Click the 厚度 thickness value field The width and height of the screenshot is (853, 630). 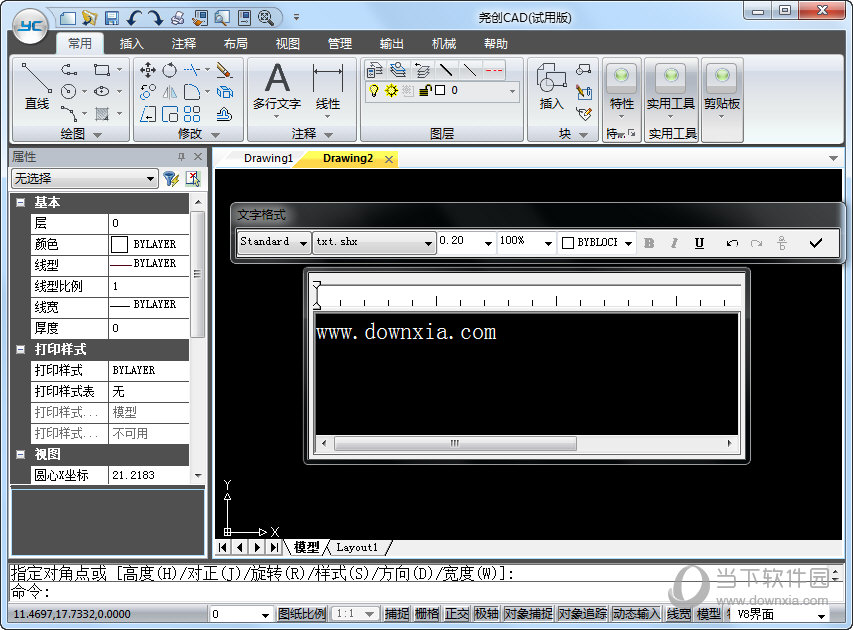click(x=149, y=328)
